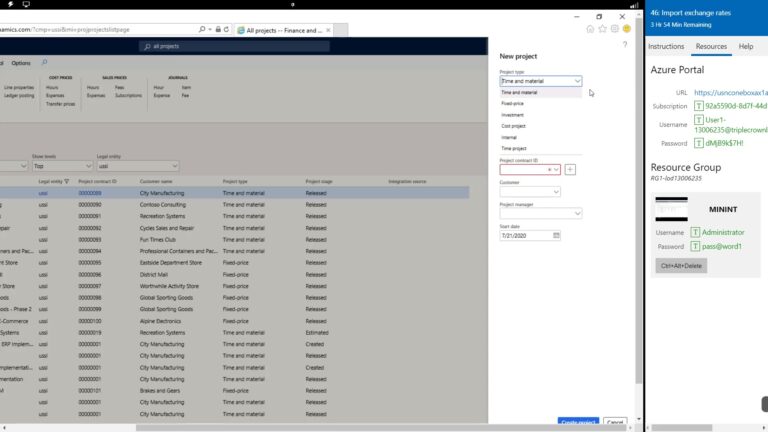
Task: Sort by the Project stage column header
Action: click(x=319, y=182)
